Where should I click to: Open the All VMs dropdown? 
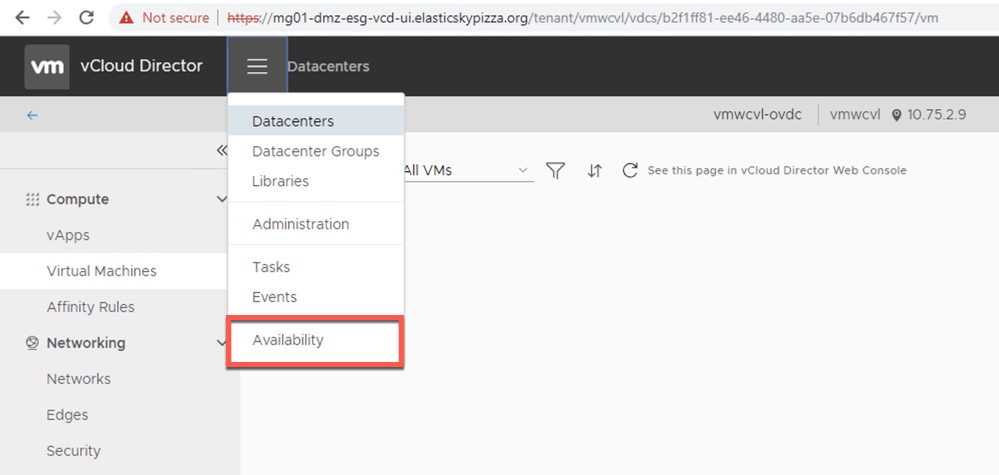tap(466, 170)
